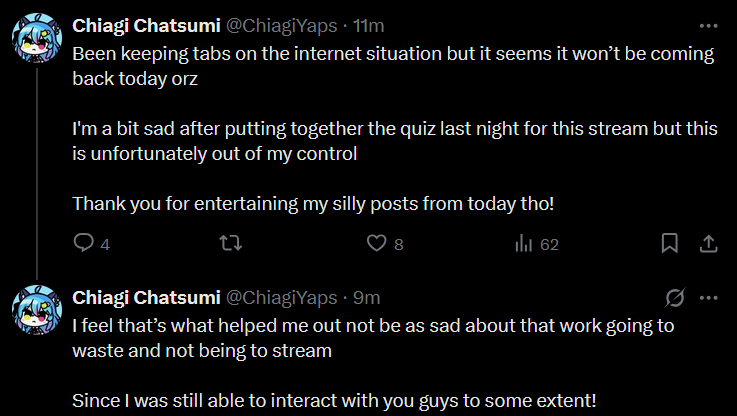Click Chiagi Chatsumi name on second post
The height and width of the screenshot is (416, 737).
[144, 297]
